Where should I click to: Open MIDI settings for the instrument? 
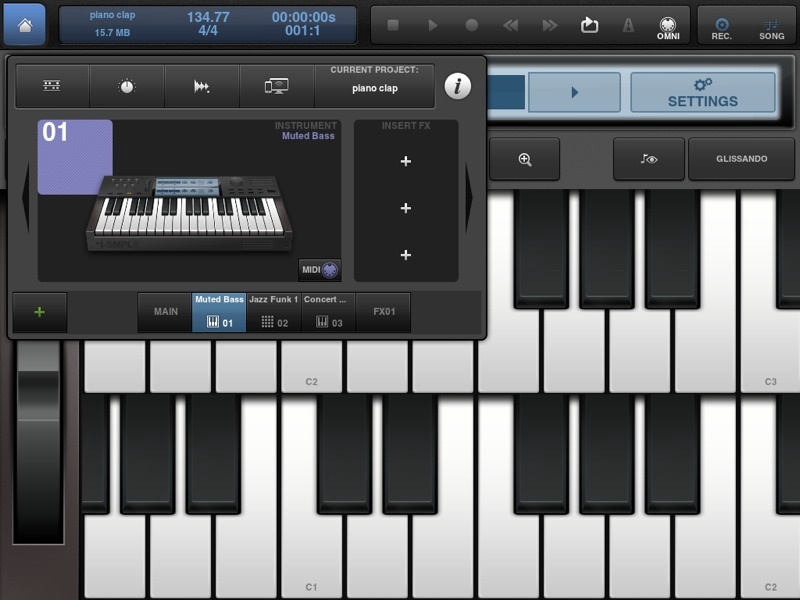point(319,269)
